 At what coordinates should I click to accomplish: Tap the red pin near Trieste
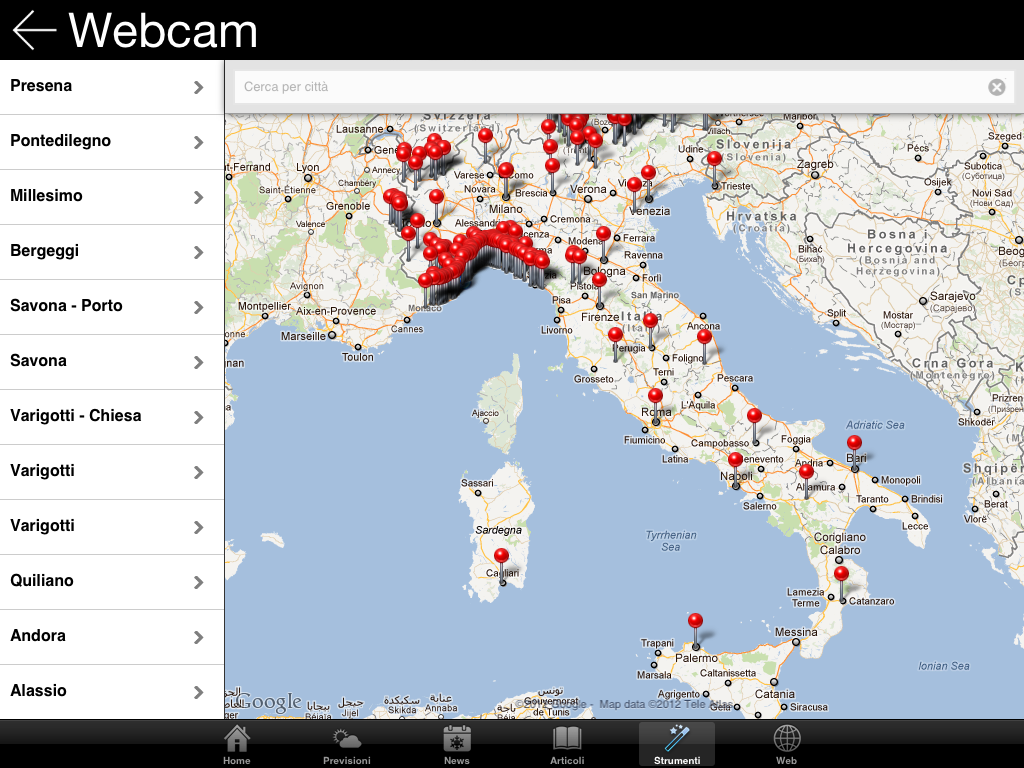[x=714, y=158]
